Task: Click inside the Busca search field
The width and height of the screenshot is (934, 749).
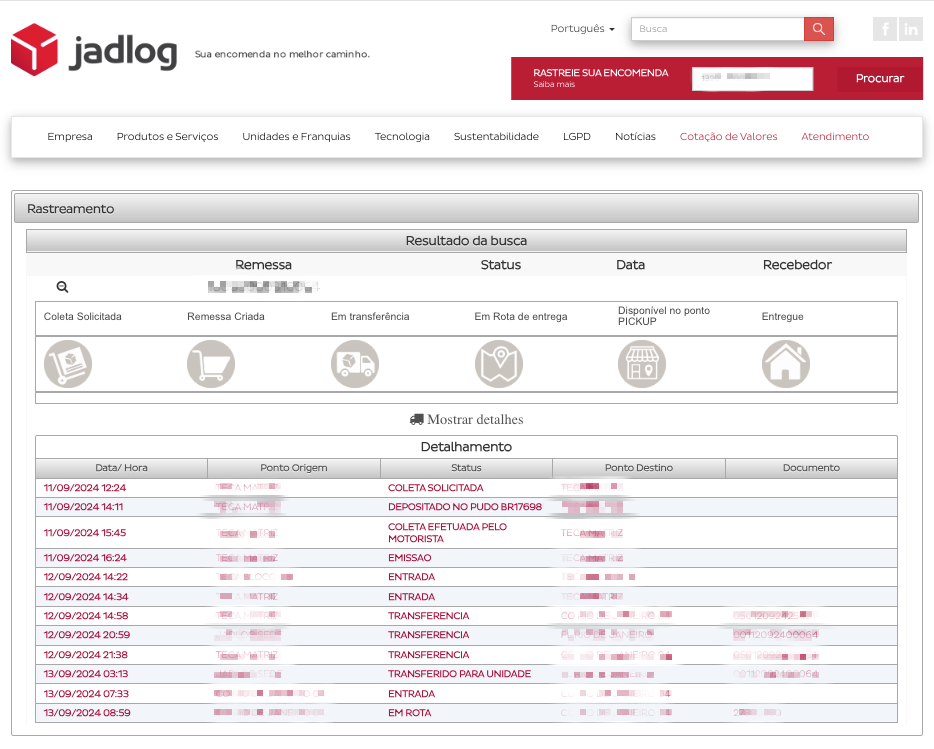Action: (716, 29)
